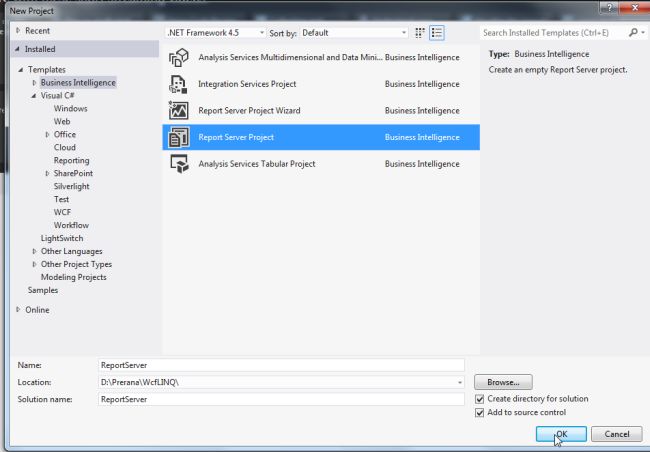Select Integration Services Project template row

[321, 84]
